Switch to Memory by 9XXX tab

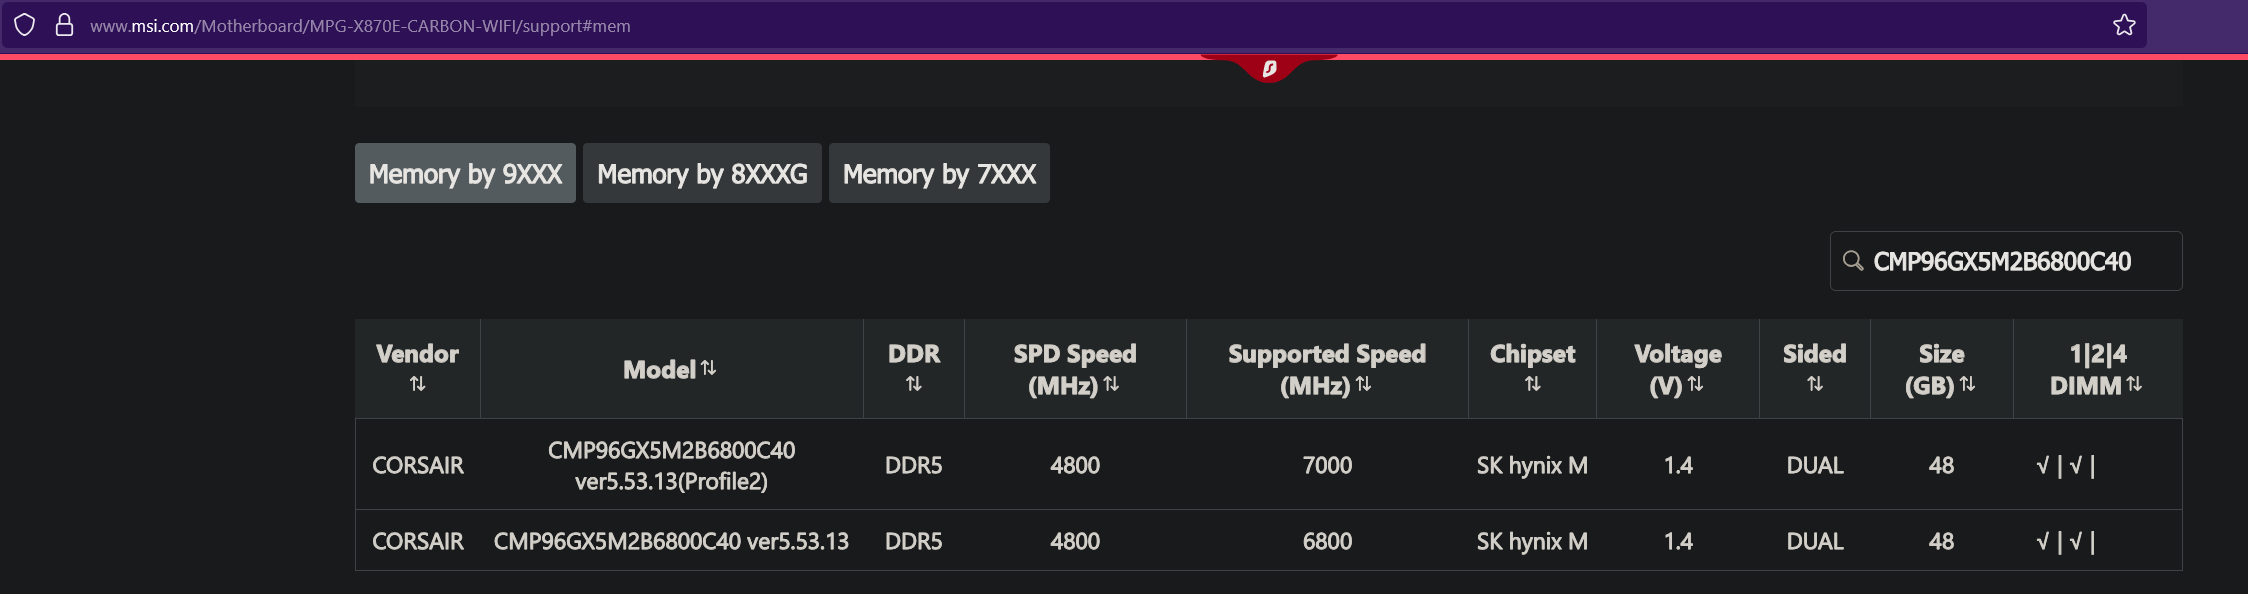[x=465, y=173]
